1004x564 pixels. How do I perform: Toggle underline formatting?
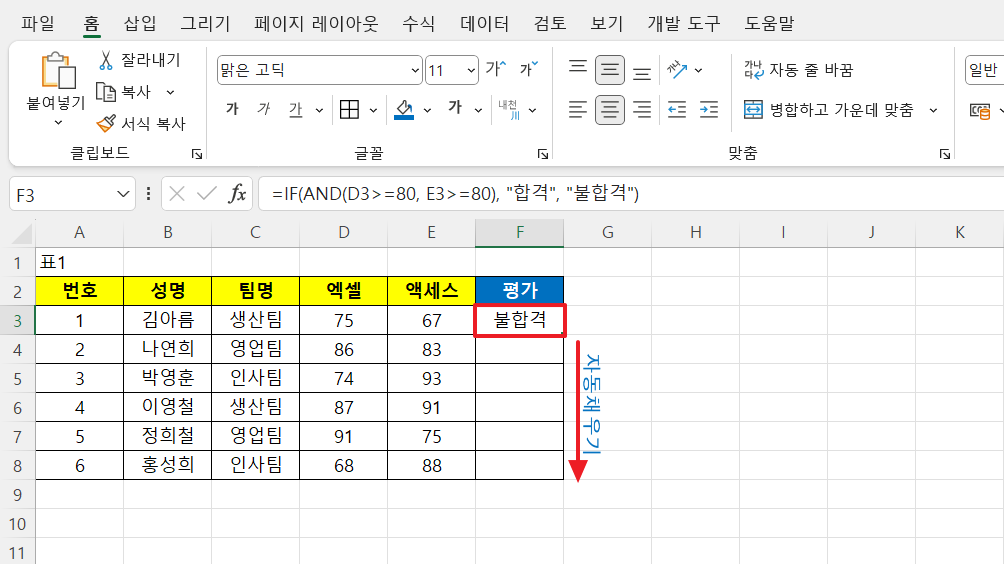pos(295,109)
